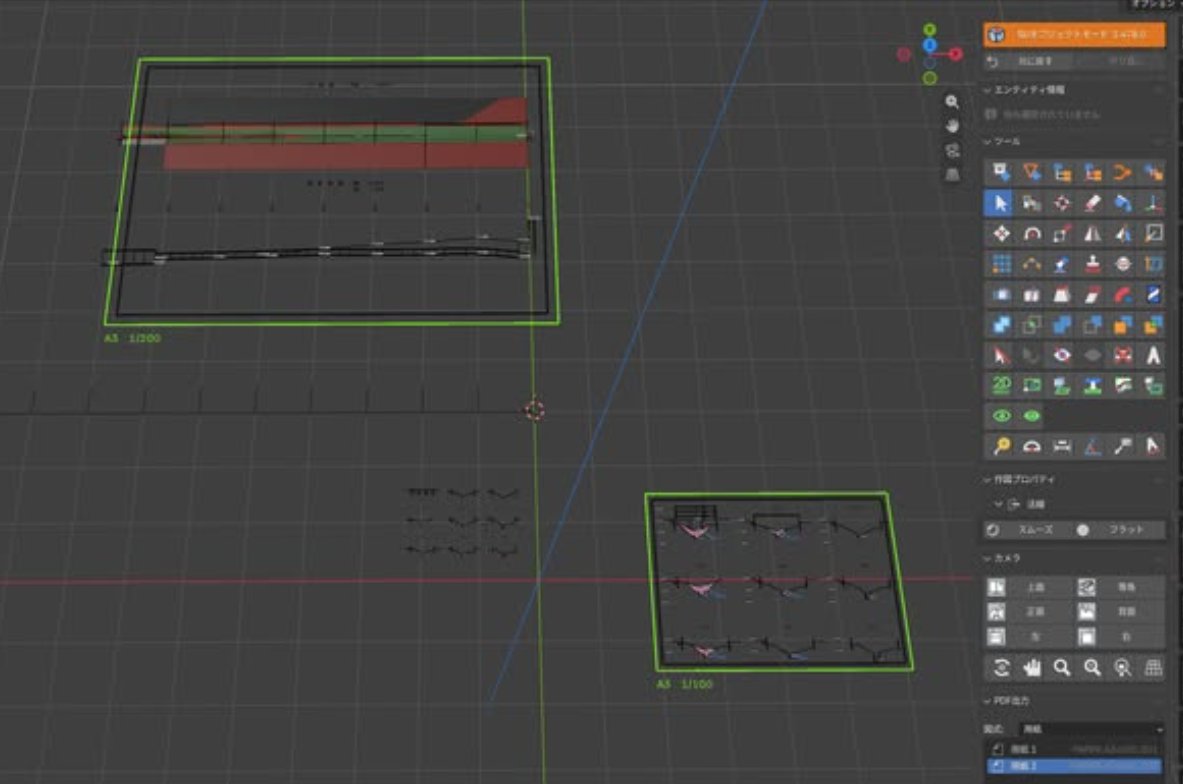Open the 形式 dropdown showing 用紙
This screenshot has height=784, width=1183.
point(1090,729)
